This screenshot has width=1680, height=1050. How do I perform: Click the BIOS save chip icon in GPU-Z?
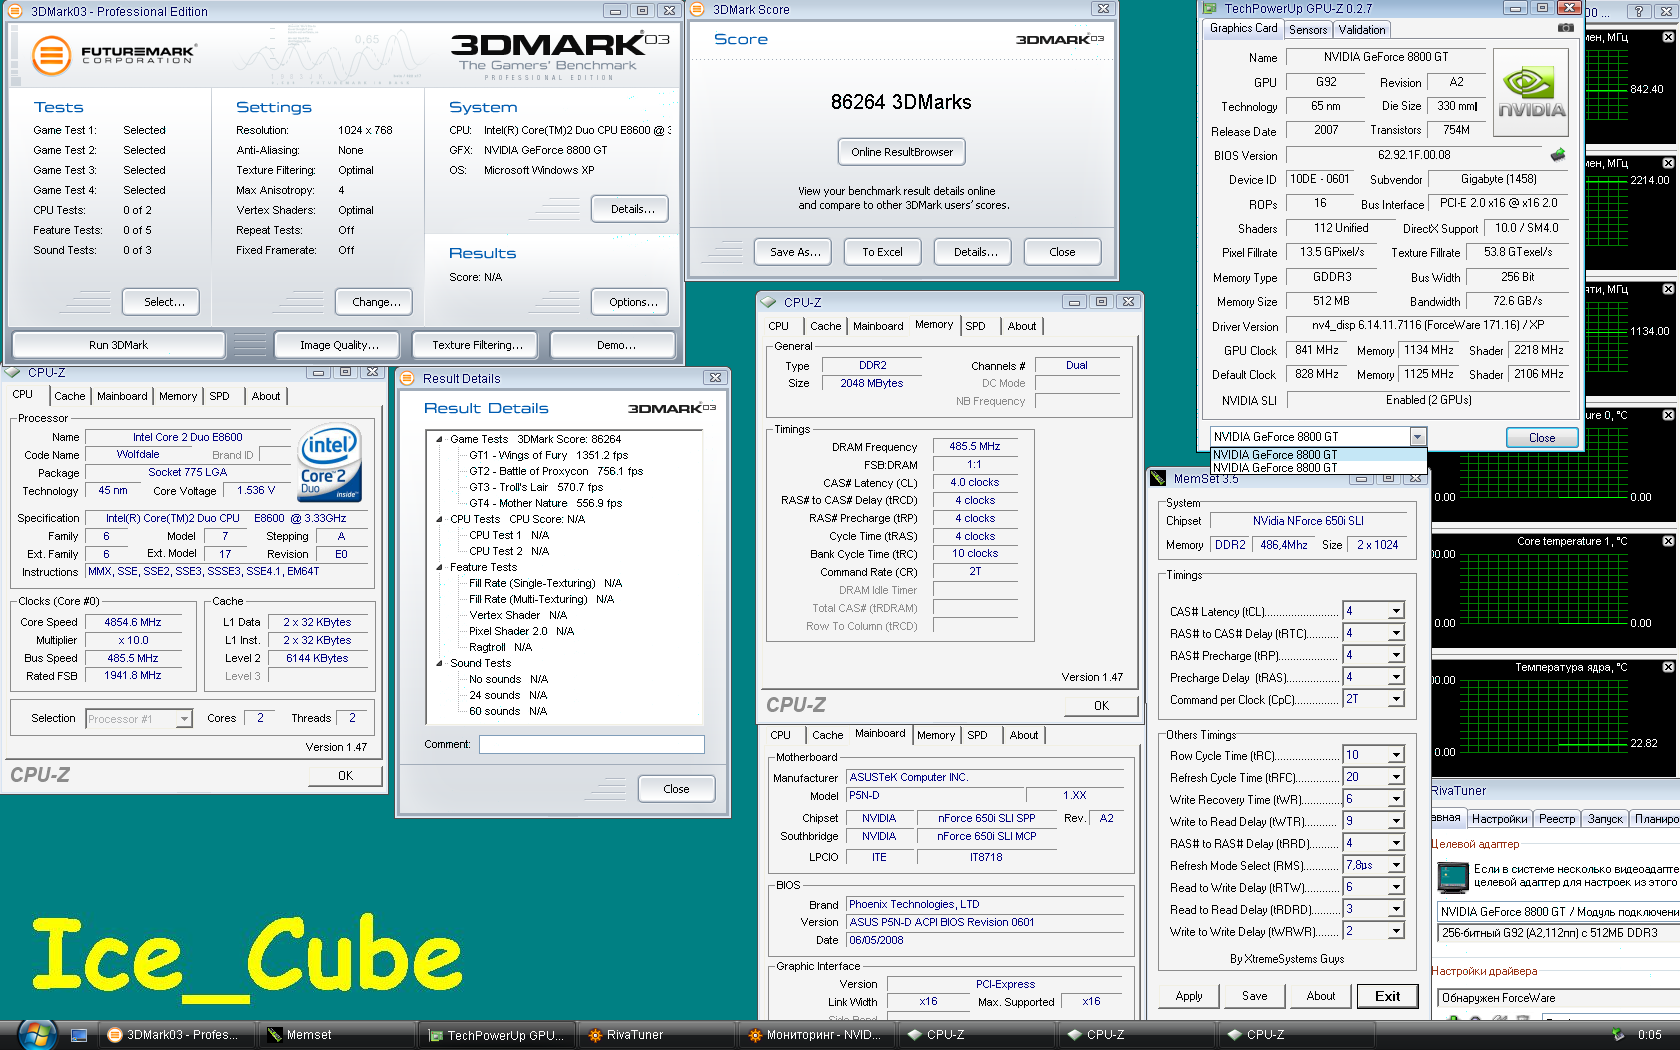tap(1558, 155)
